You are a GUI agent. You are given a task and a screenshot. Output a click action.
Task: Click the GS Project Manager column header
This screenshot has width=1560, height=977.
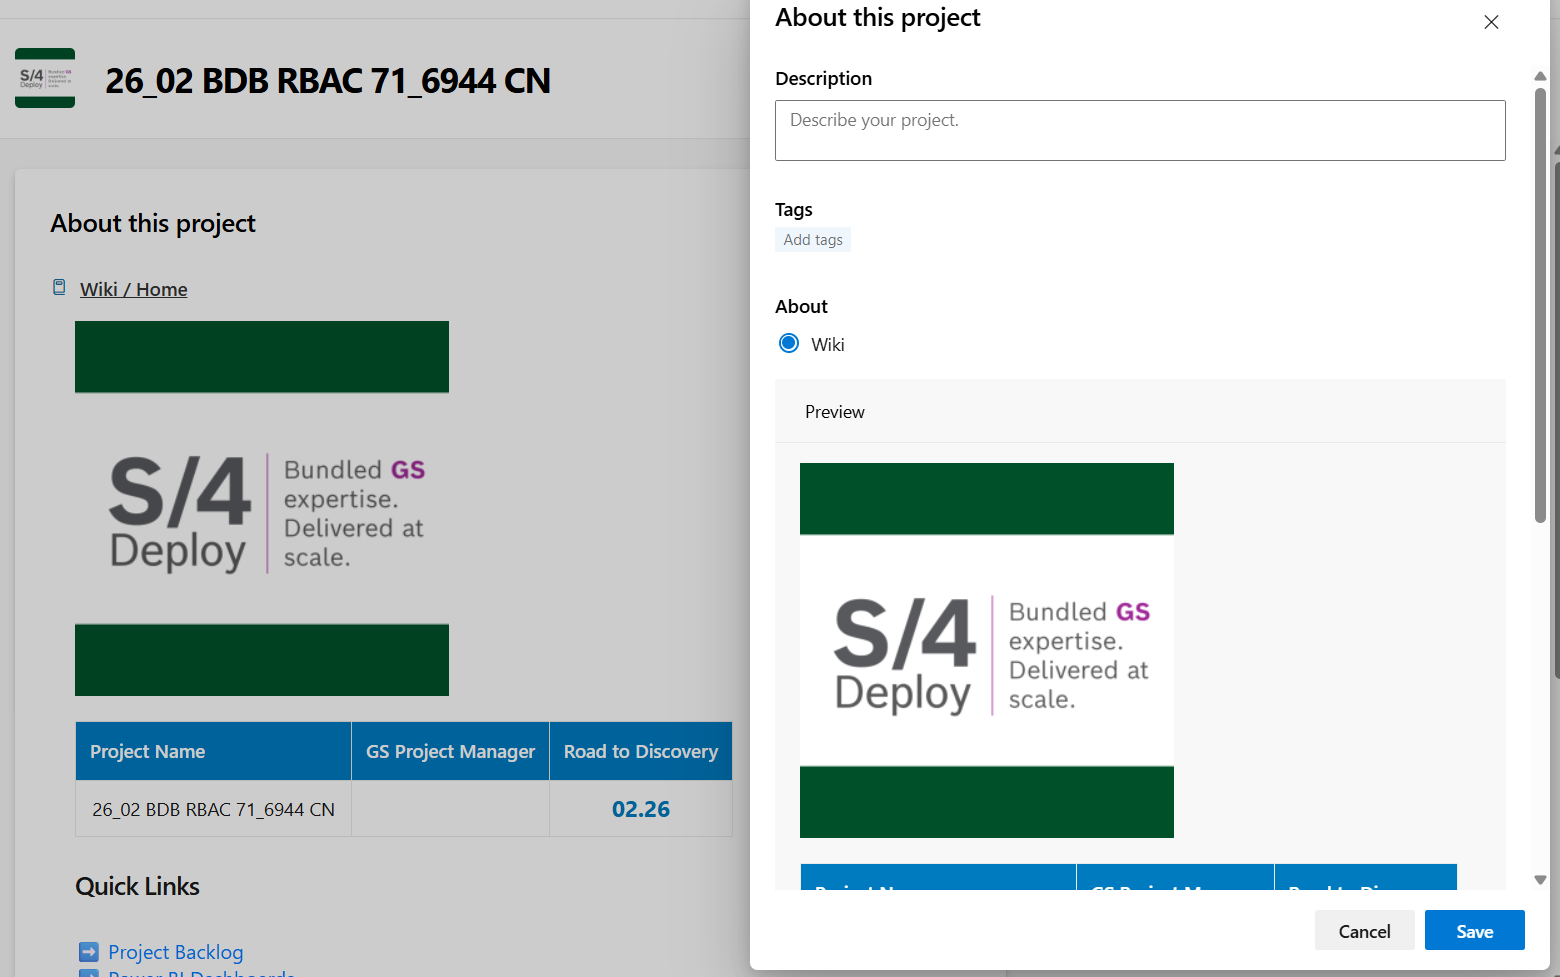click(x=450, y=751)
